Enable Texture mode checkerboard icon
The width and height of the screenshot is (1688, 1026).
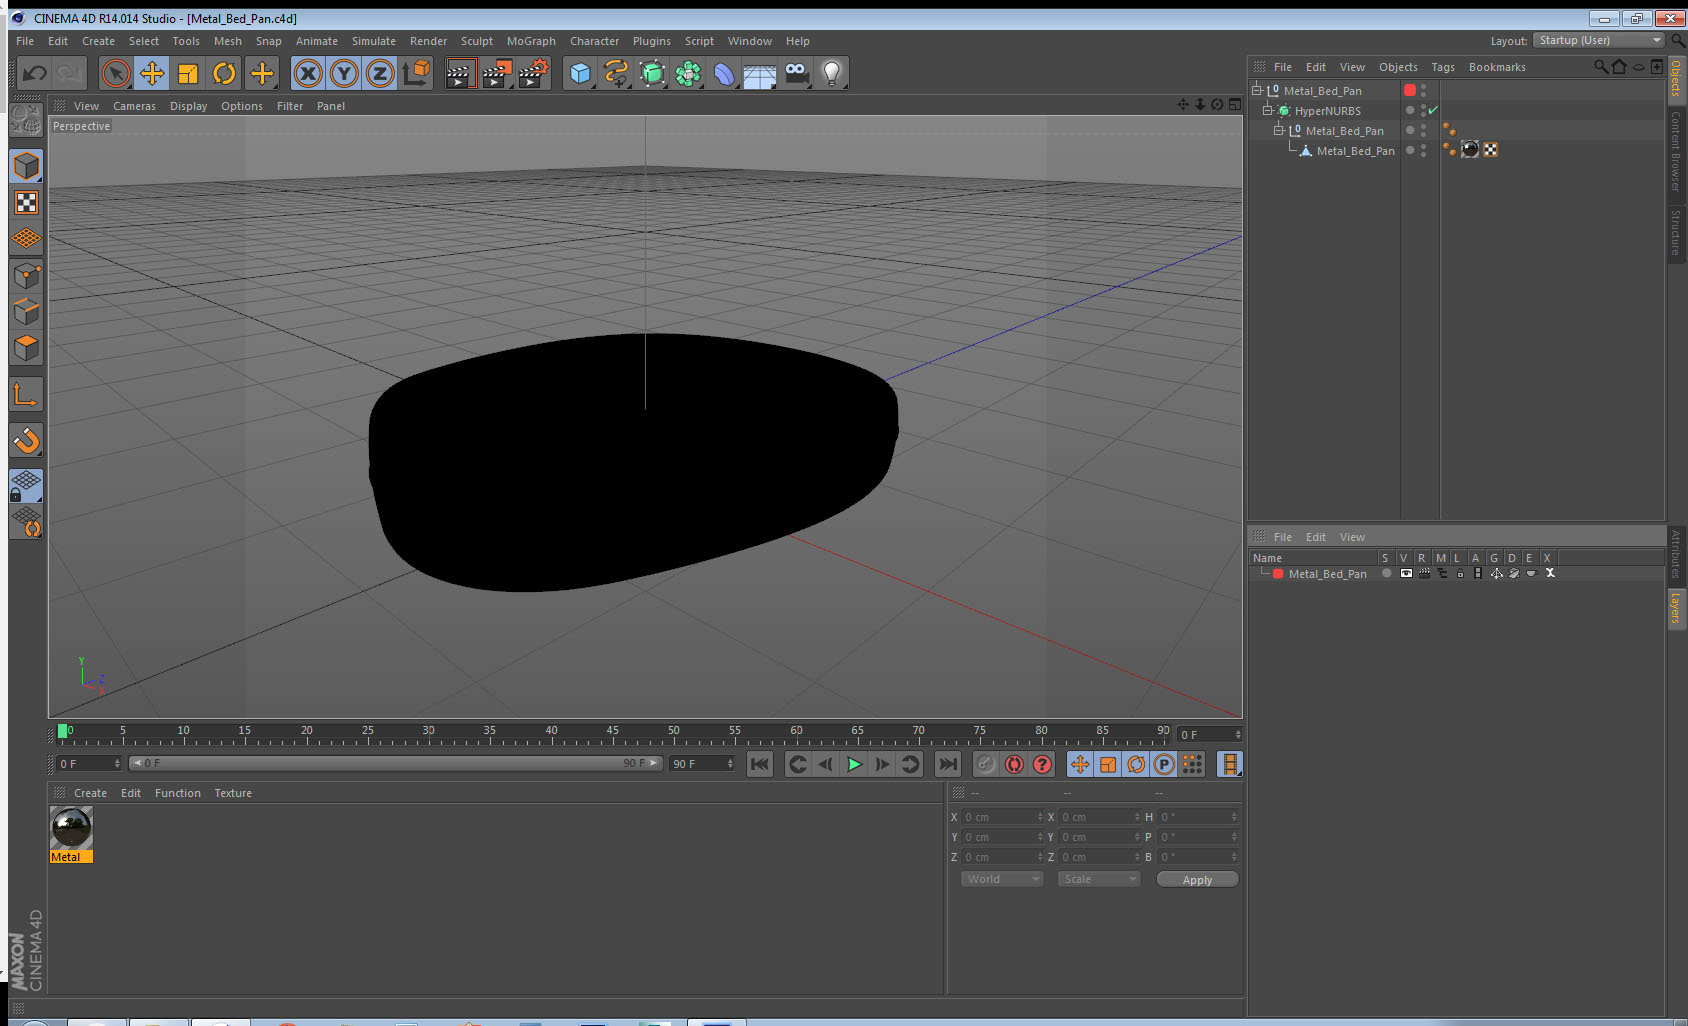pos(27,203)
